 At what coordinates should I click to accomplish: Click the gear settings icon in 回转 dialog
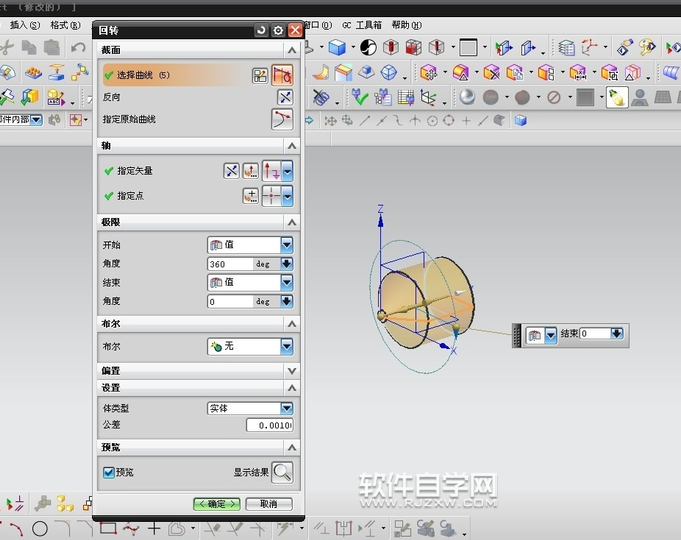(x=278, y=31)
